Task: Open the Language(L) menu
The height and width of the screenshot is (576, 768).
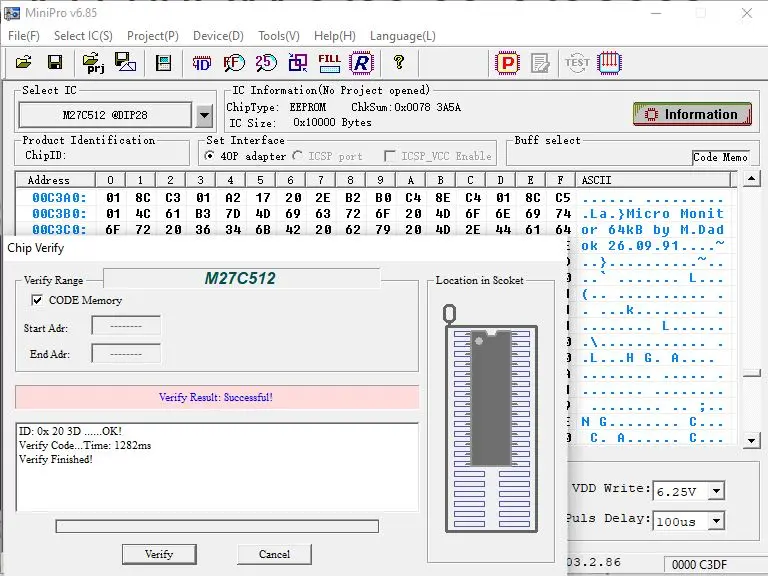Action: pyautogui.click(x=403, y=36)
